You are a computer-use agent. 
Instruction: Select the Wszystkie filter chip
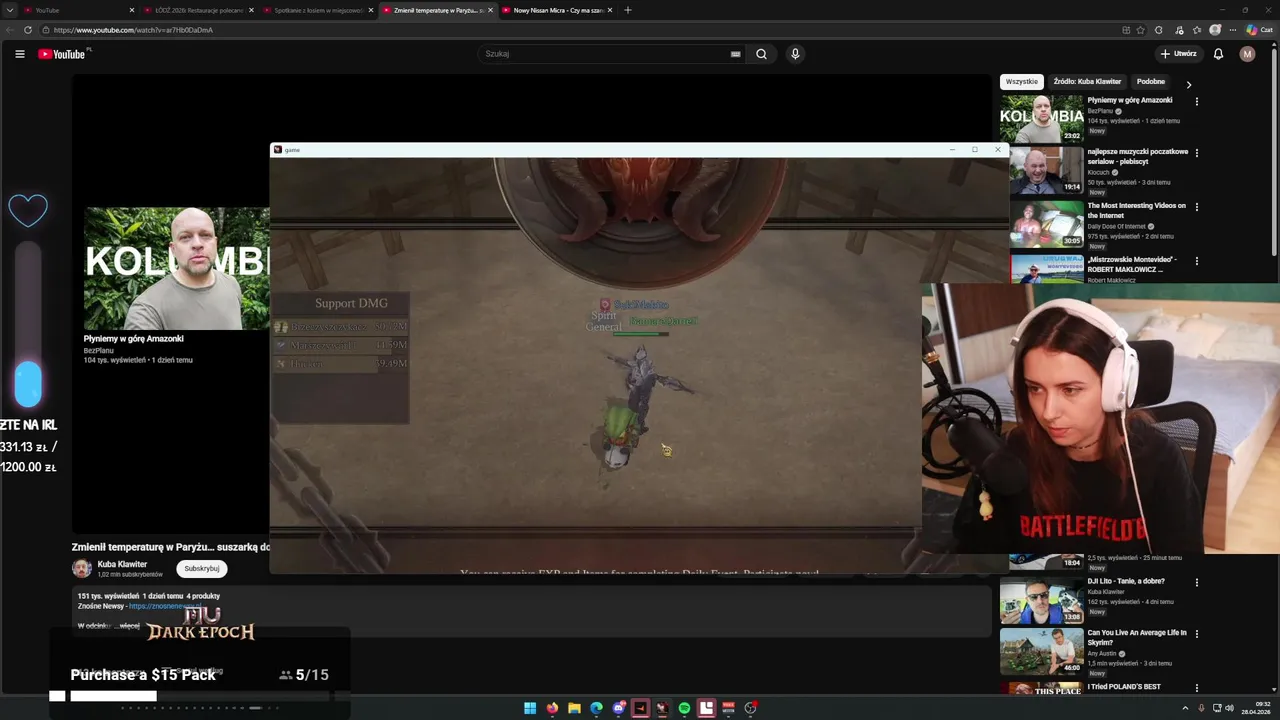pos(1022,82)
